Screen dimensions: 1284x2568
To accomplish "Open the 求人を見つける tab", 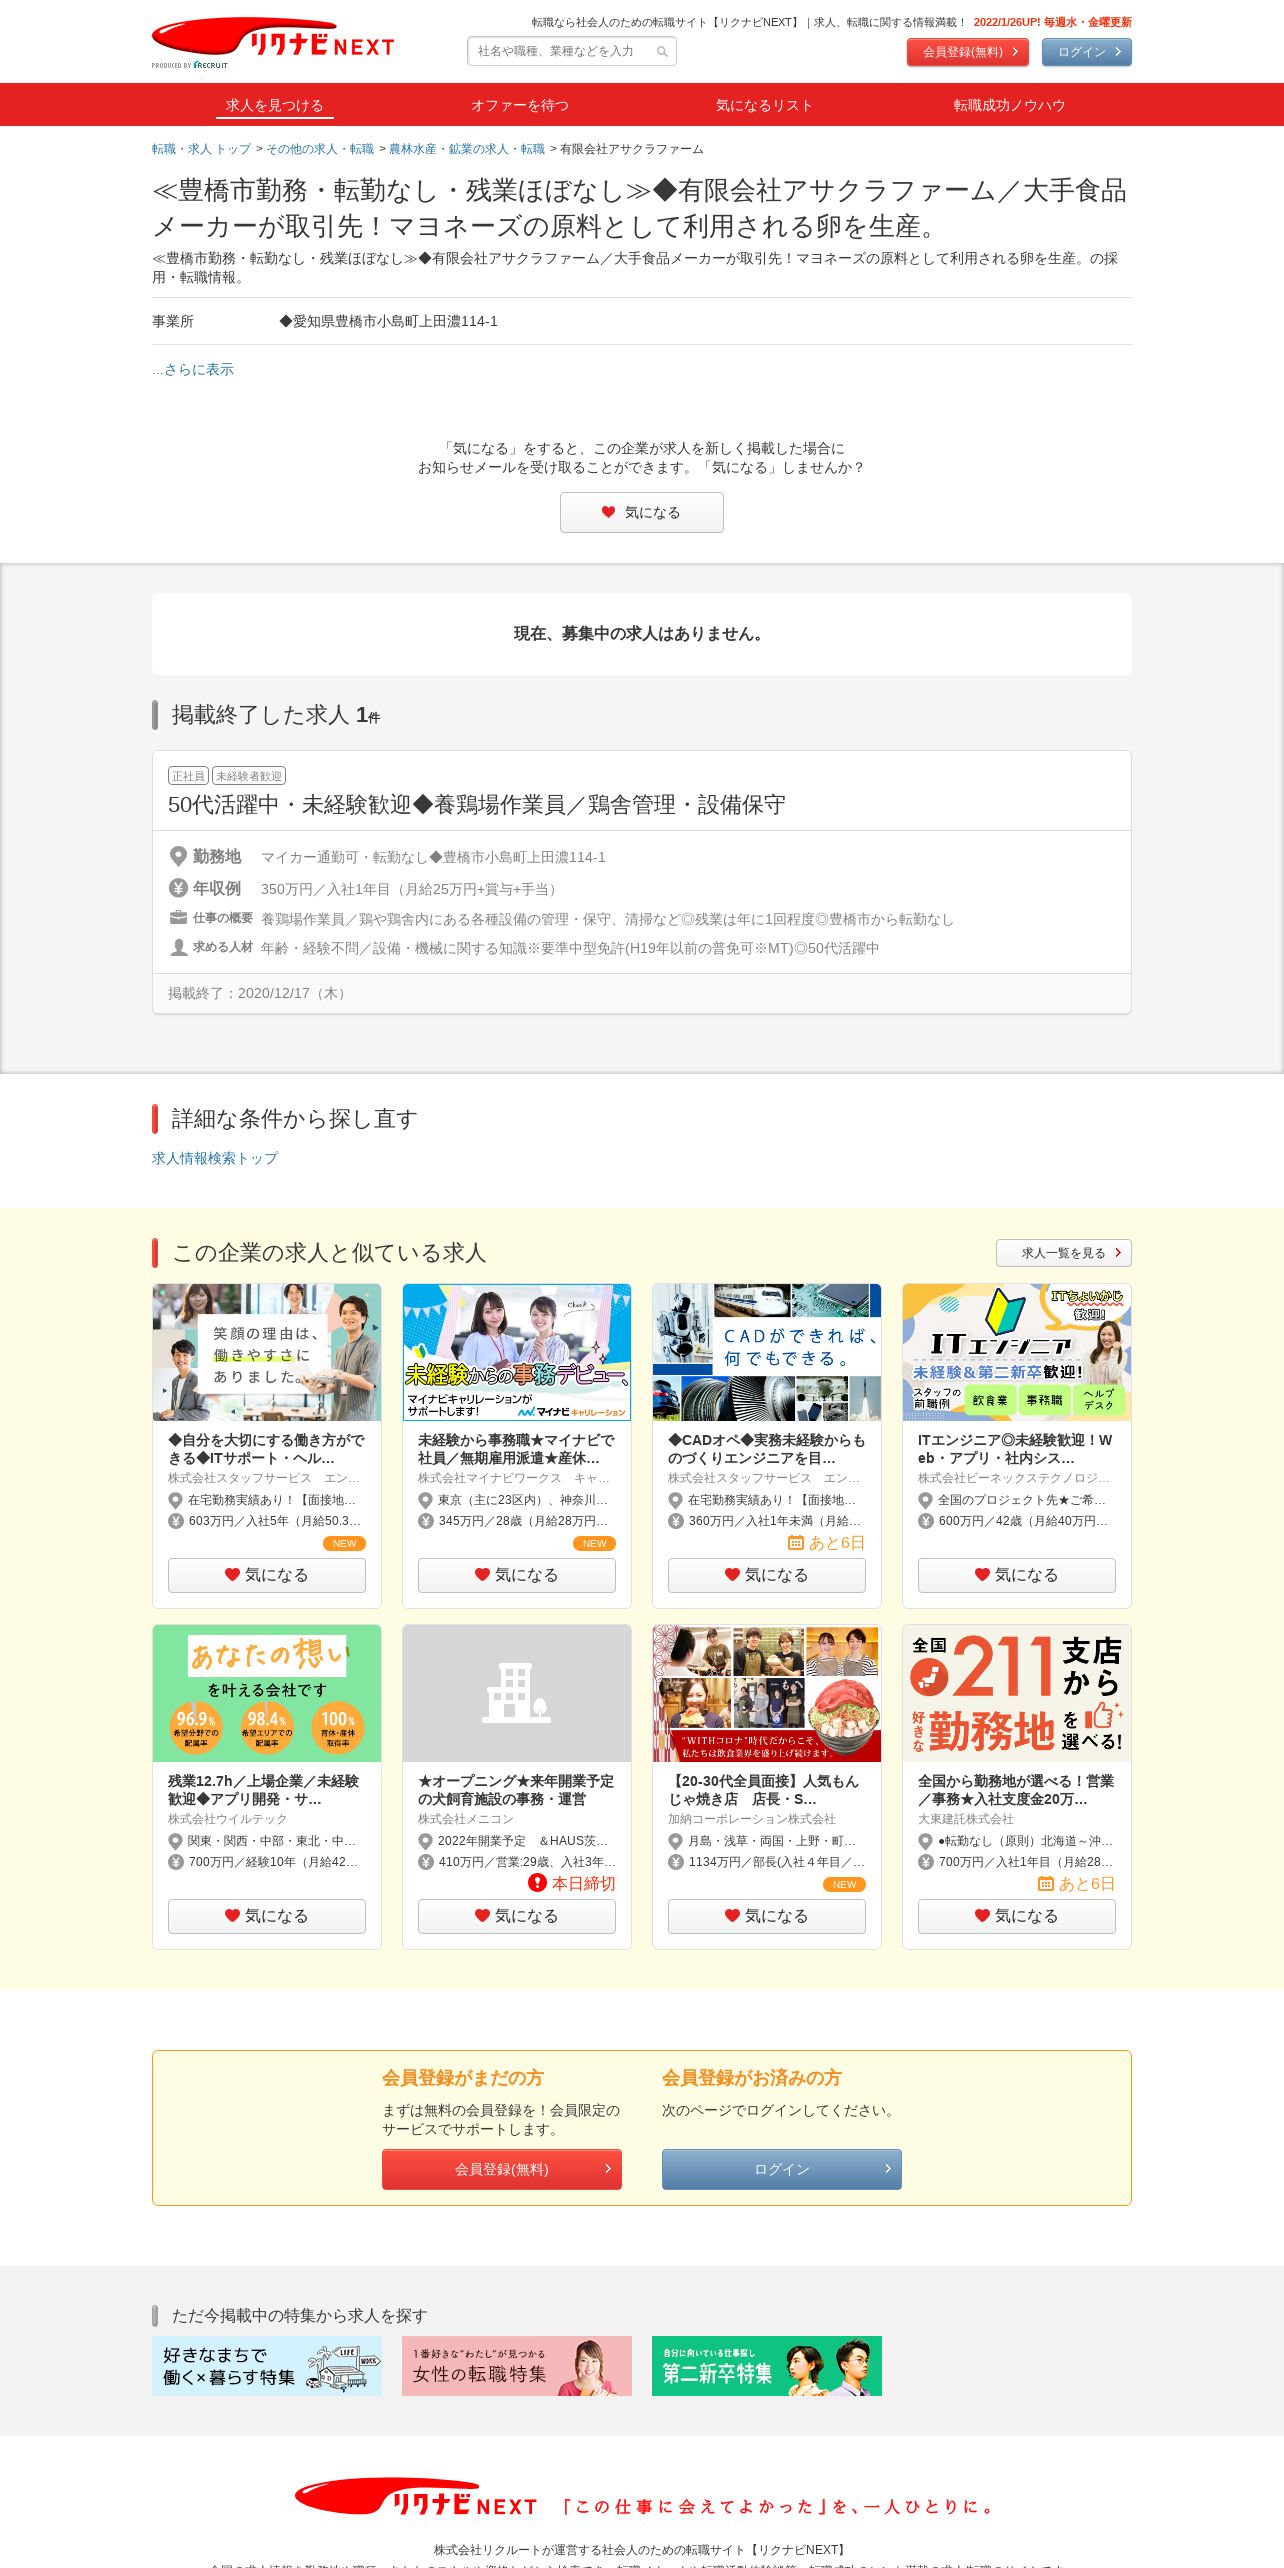I will [274, 105].
